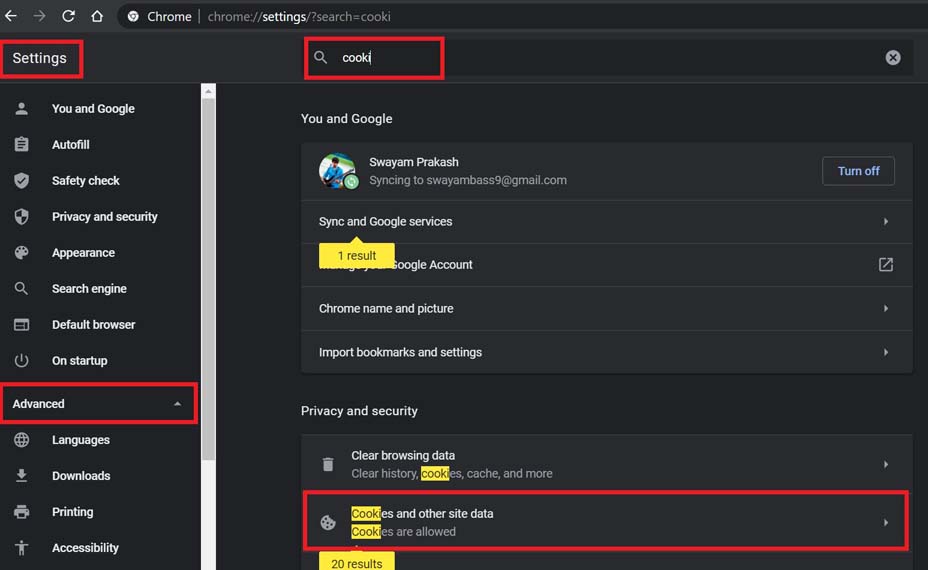Expand Clear browsing data chevron
Screen dimensions: 928x570
coord(885,464)
